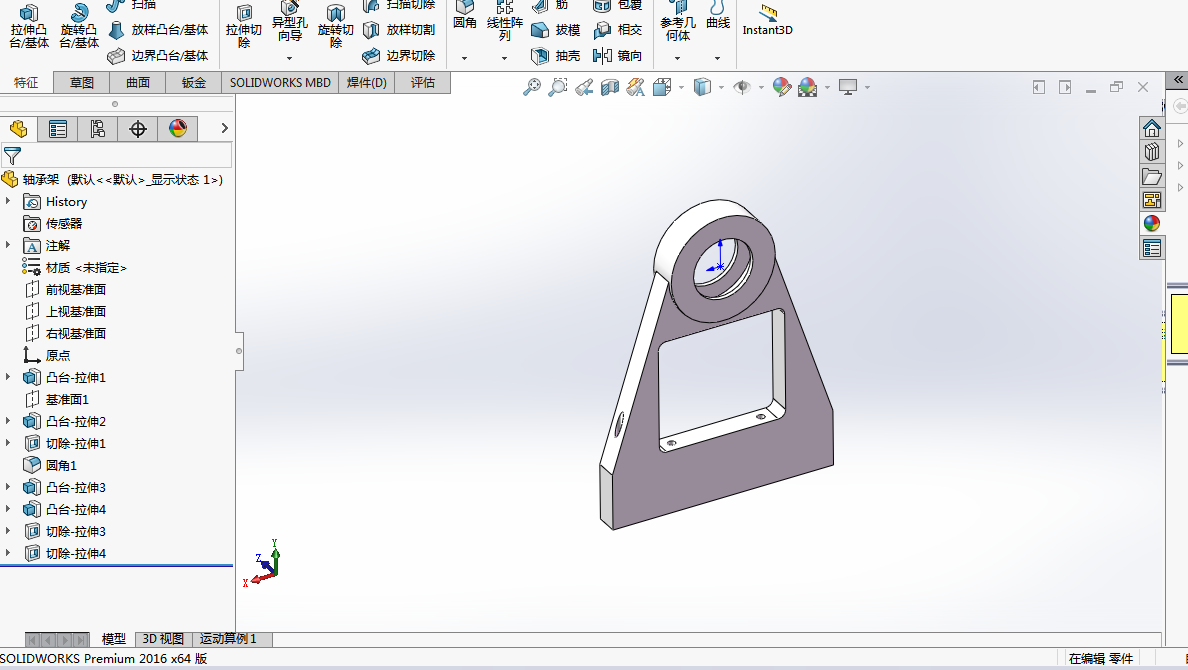Expand the 注解 (Annotations) folder
Screen dimensions: 1188x670
[8, 245]
